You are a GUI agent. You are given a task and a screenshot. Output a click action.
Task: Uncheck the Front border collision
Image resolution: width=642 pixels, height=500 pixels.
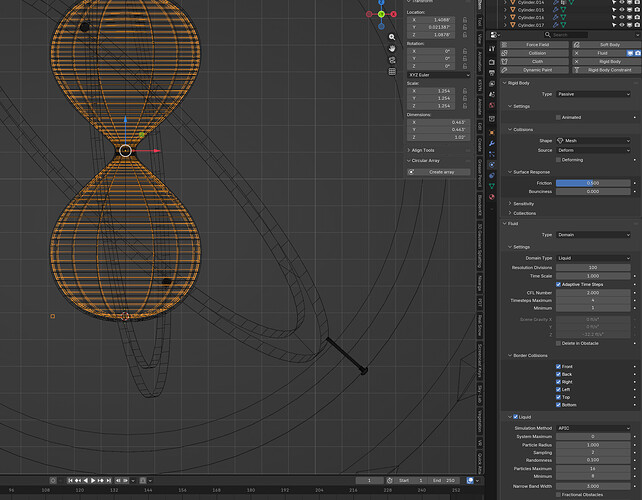coord(558,367)
